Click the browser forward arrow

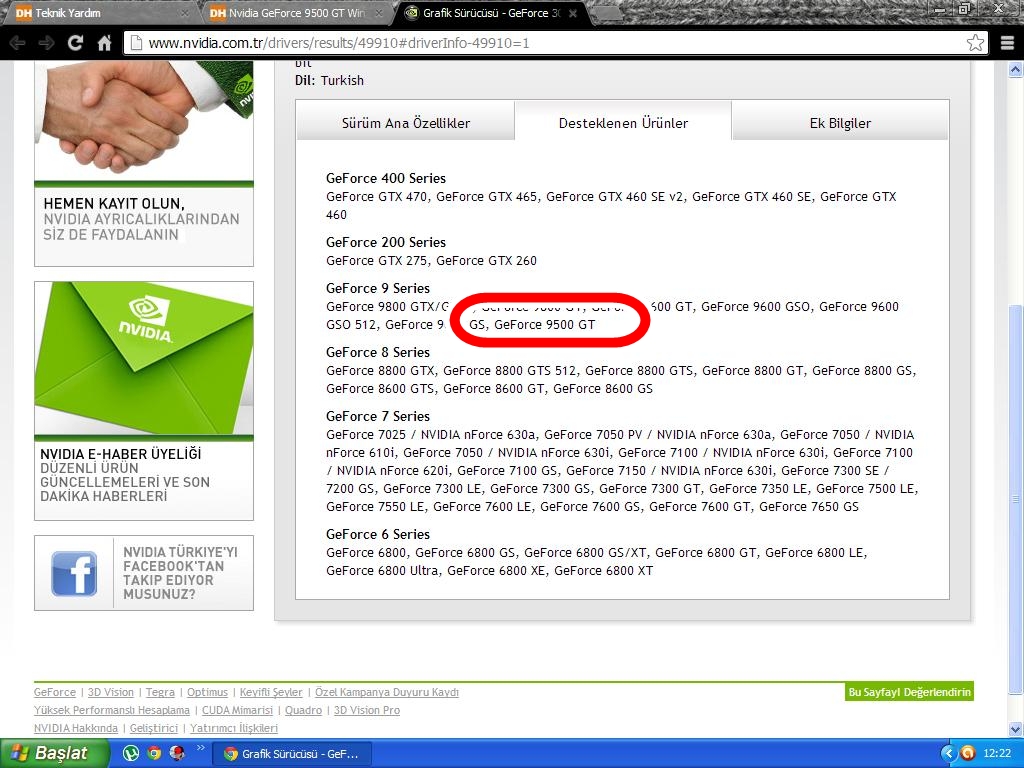[46, 43]
